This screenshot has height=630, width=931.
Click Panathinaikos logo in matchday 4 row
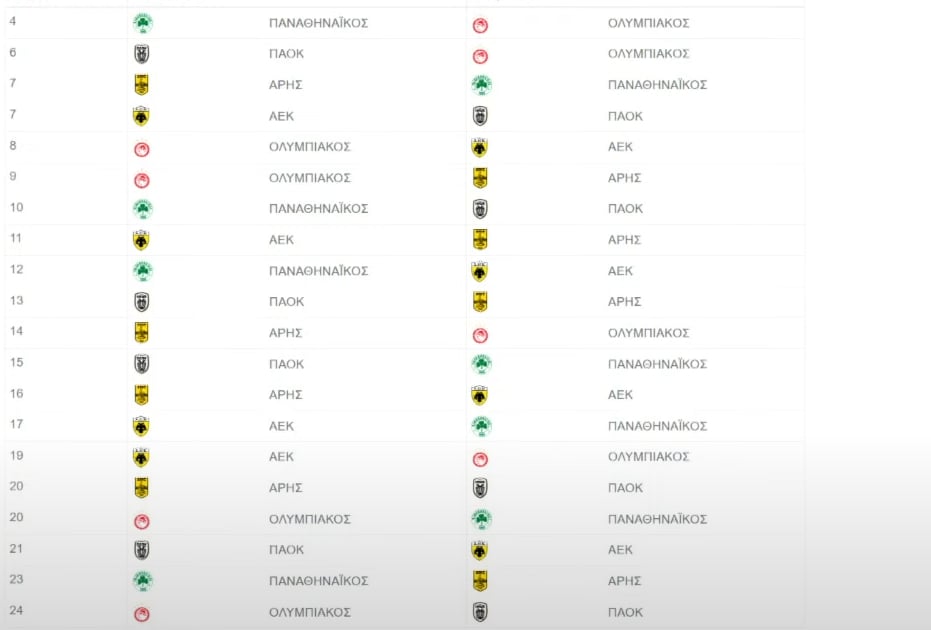point(142,23)
